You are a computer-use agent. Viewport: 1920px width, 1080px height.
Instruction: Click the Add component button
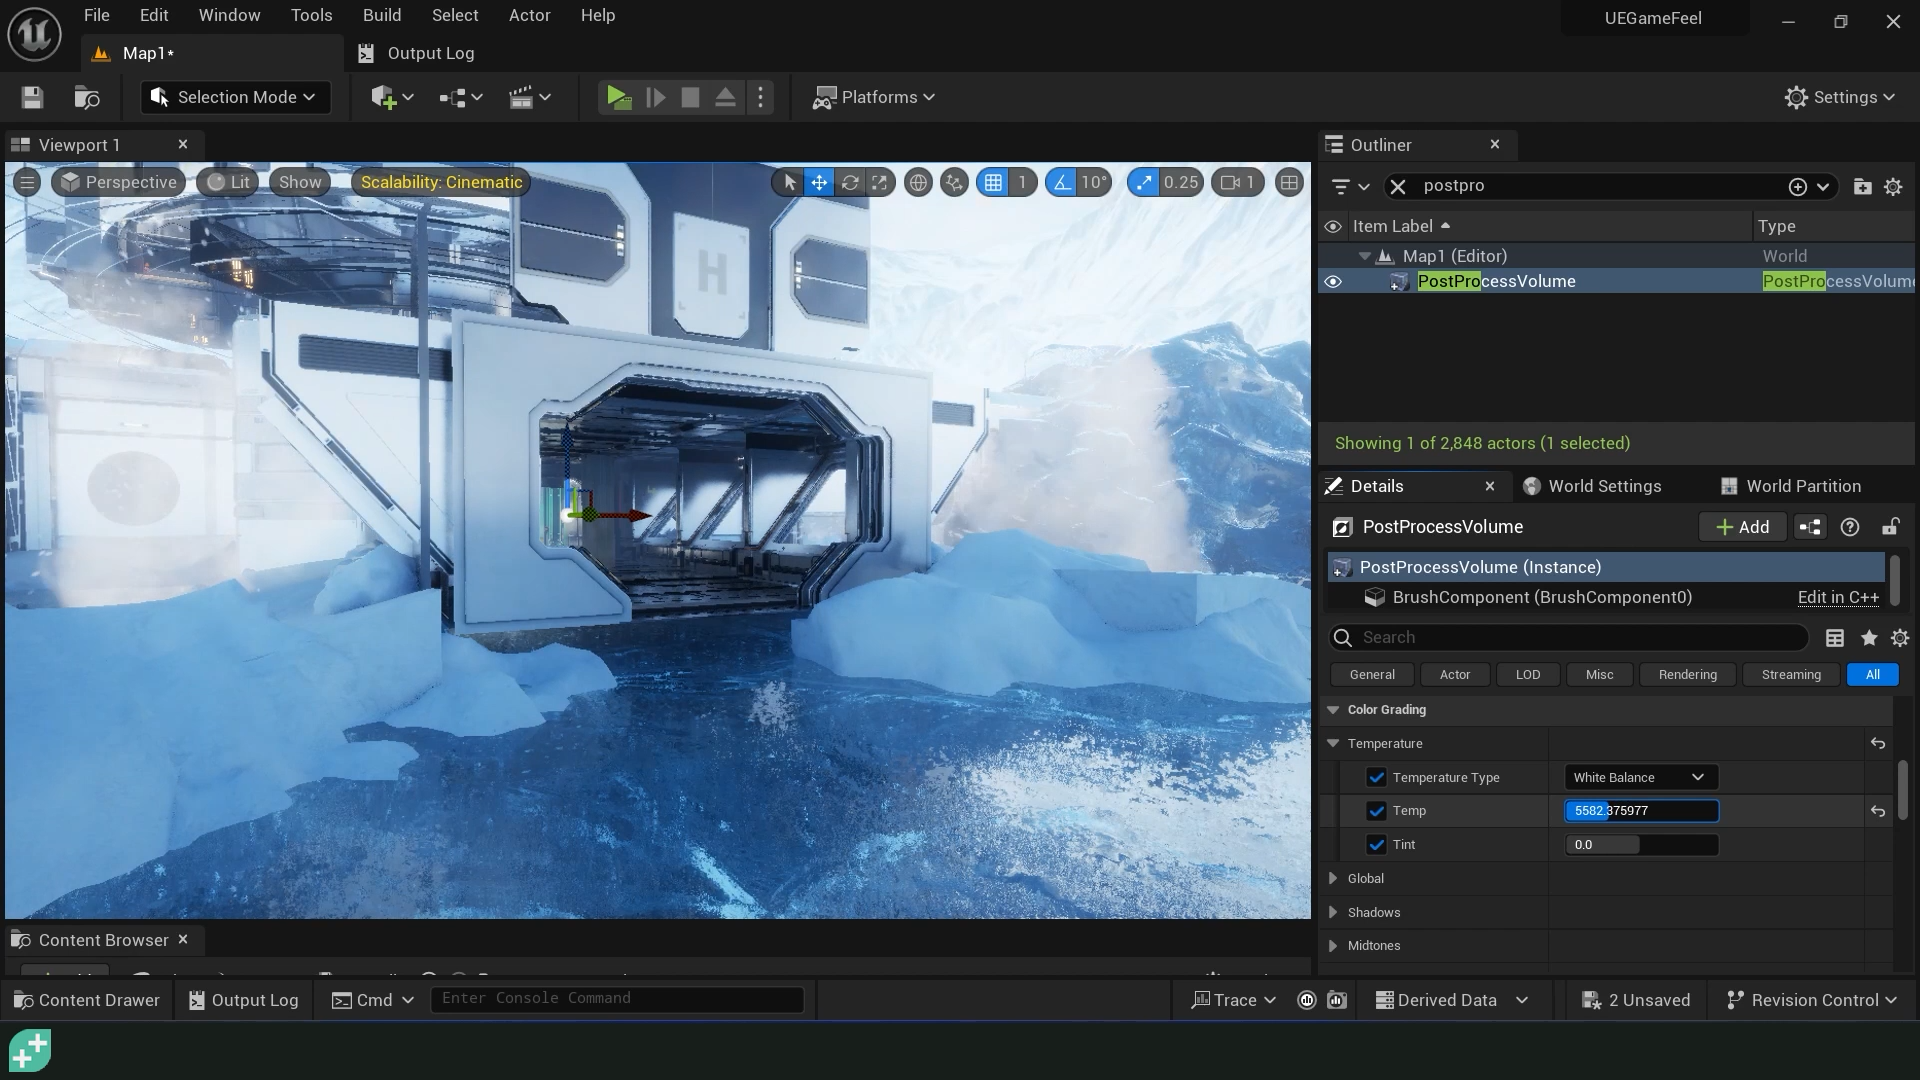pos(1742,527)
